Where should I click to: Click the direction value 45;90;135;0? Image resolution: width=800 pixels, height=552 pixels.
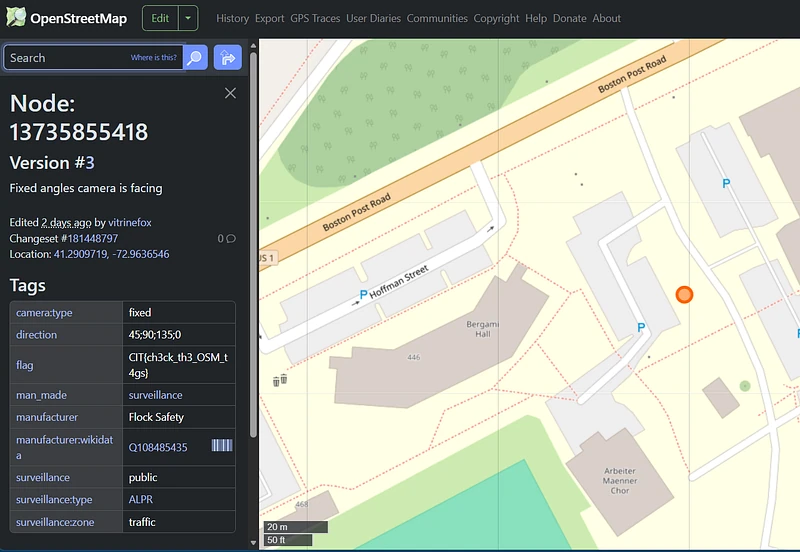point(155,335)
